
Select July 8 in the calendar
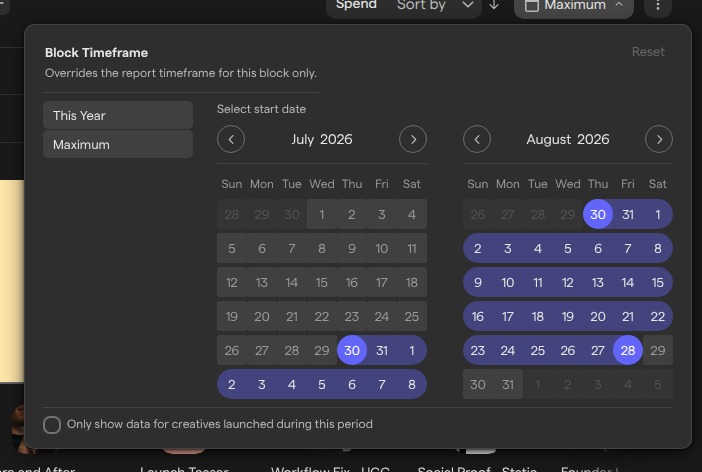tap(322, 249)
